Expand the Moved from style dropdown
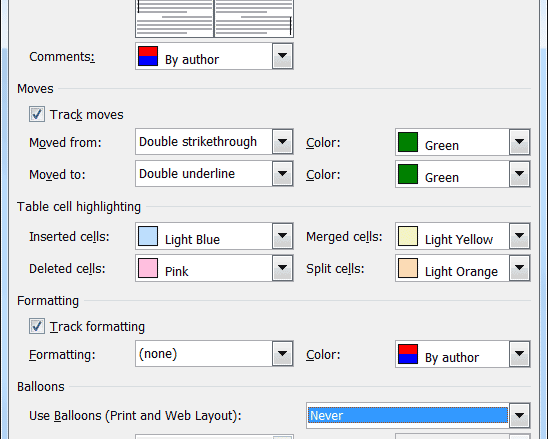Image resolution: width=548 pixels, height=439 pixels. [282, 142]
